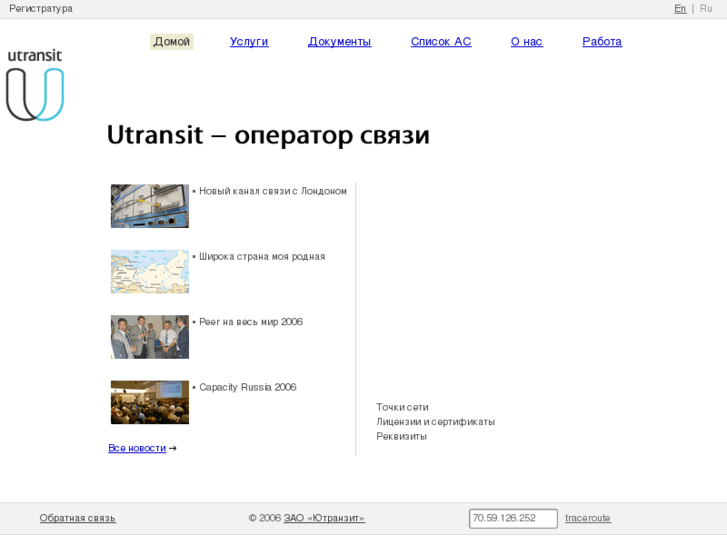Switch language to En

coord(680,9)
